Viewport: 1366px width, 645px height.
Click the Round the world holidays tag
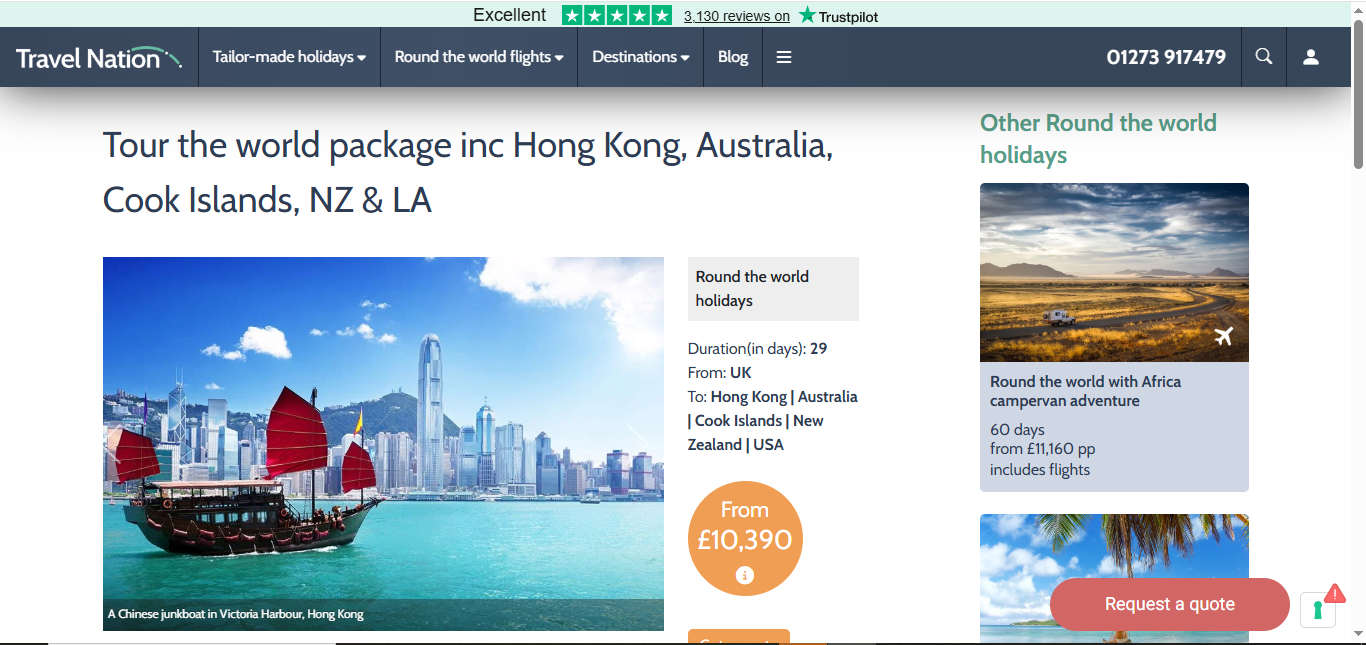(752, 289)
